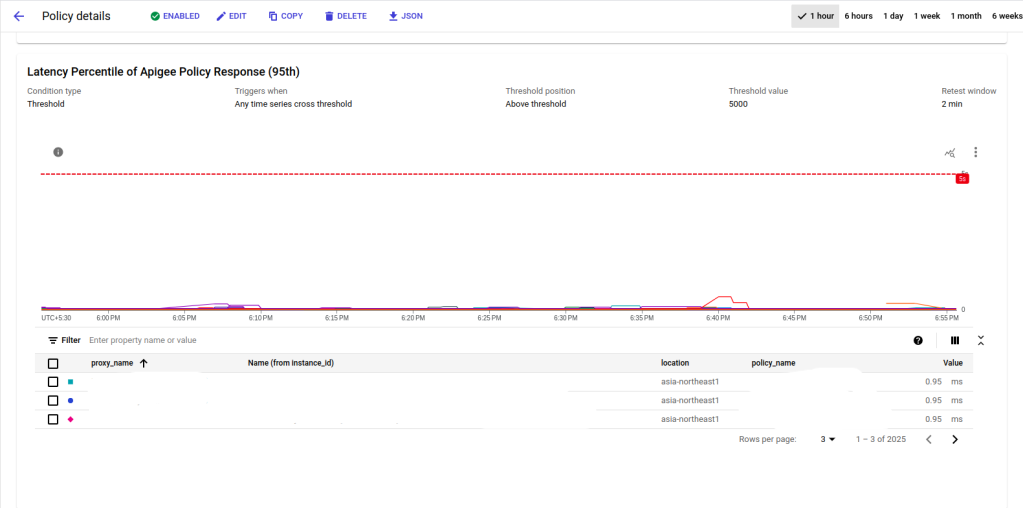Image resolution: width=1023 pixels, height=508 pixels.
Task: Click the ascending sort arrow beside proxy_name
Action: pos(144,364)
